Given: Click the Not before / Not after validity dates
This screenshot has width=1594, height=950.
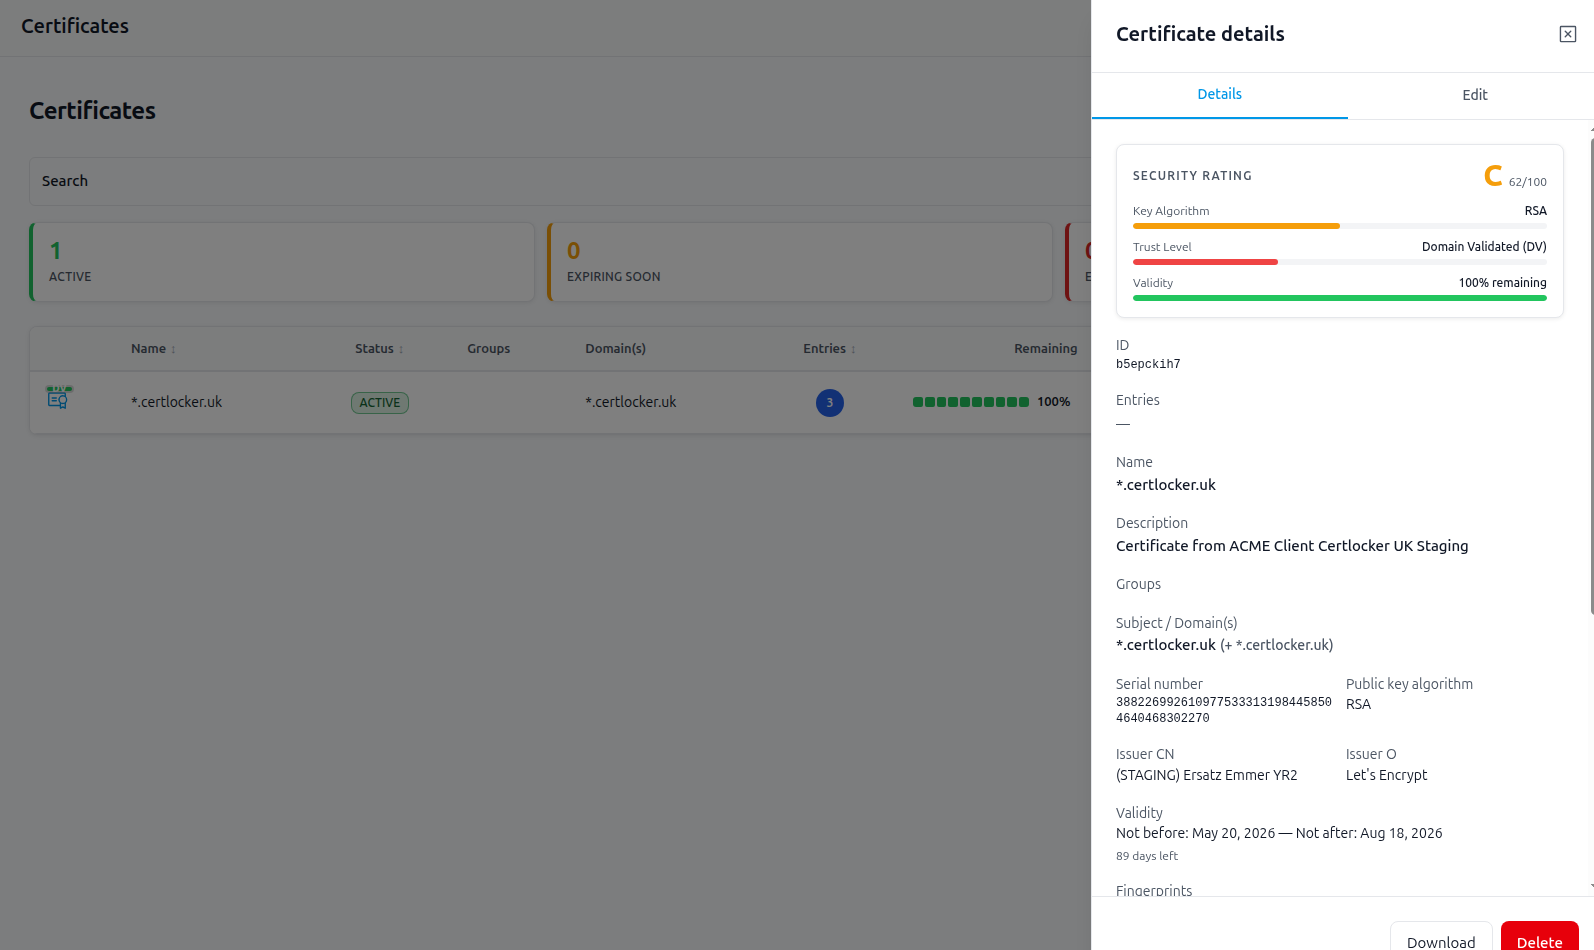Looking at the screenshot, I should [x=1279, y=833].
